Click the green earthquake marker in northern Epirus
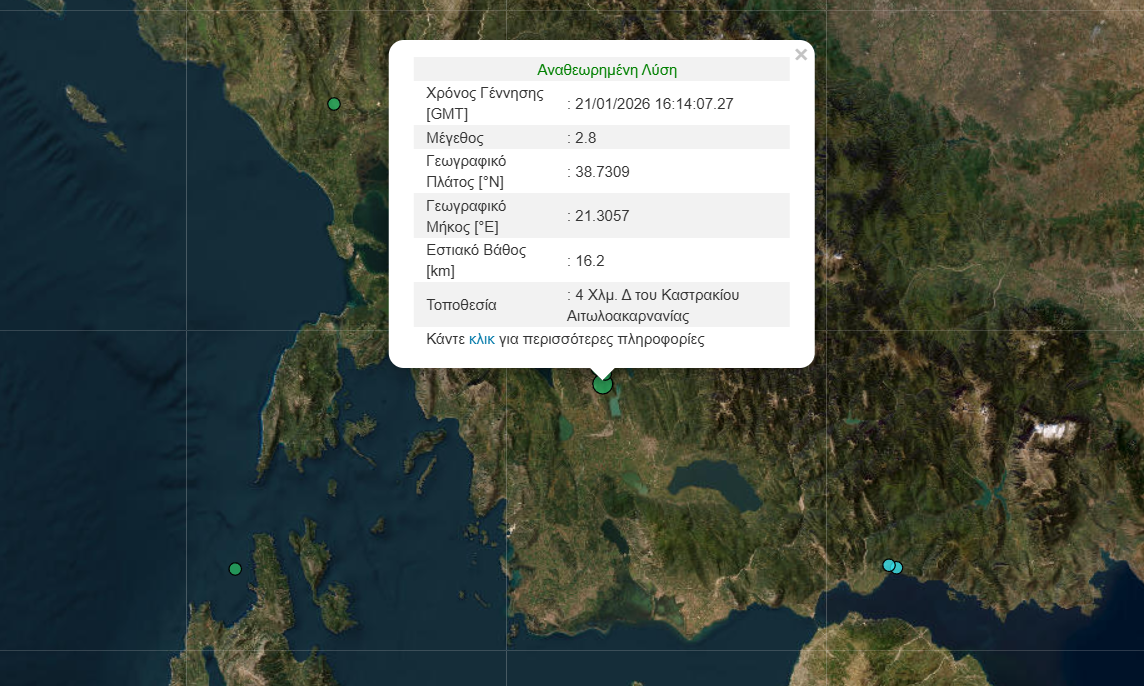The width and height of the screenshot is (1144, 686). [334, 104]
